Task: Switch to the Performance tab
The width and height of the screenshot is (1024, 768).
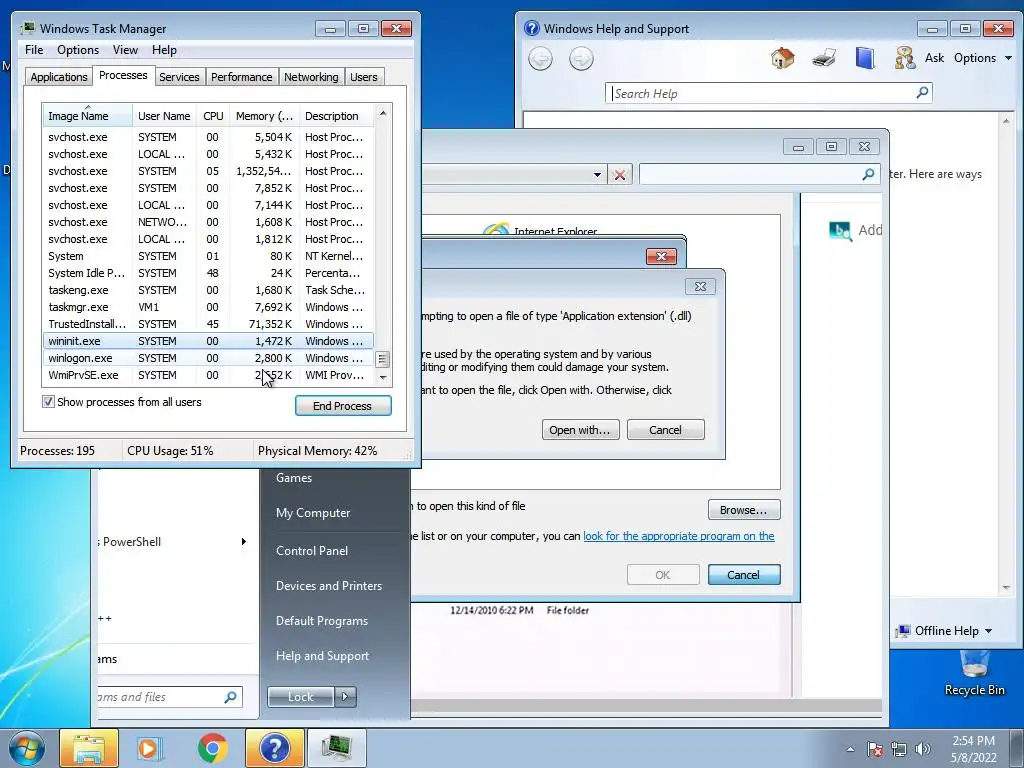Action: point(242,77)
